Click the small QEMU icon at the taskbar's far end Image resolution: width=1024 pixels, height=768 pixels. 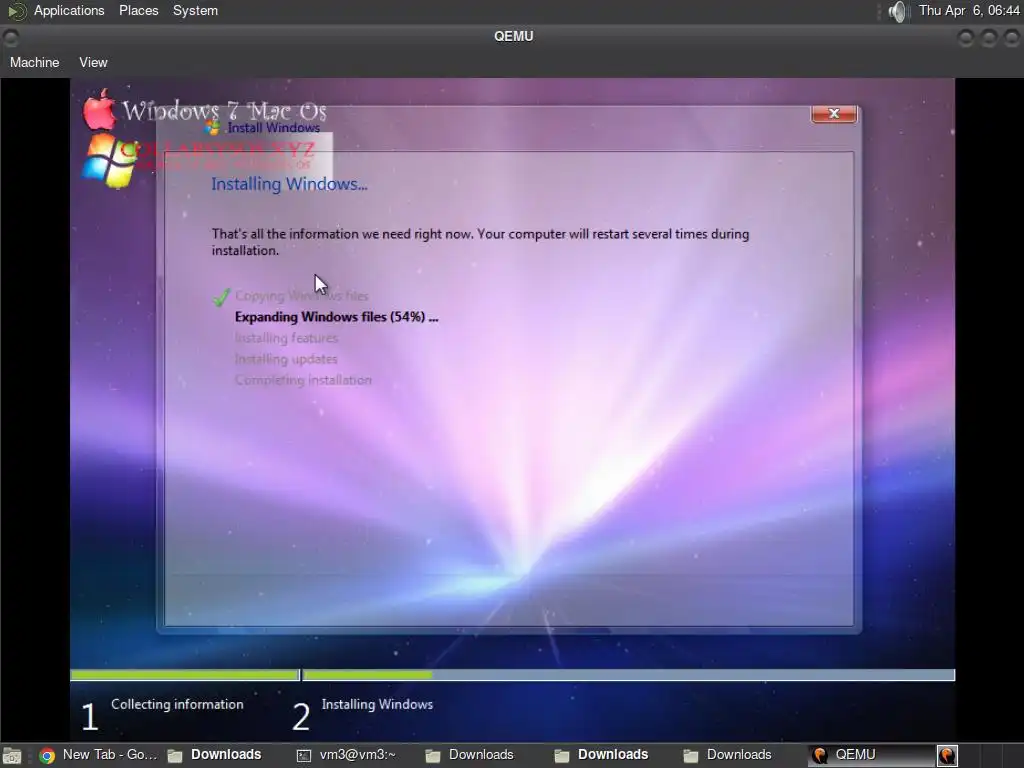[x=947, y=755]
